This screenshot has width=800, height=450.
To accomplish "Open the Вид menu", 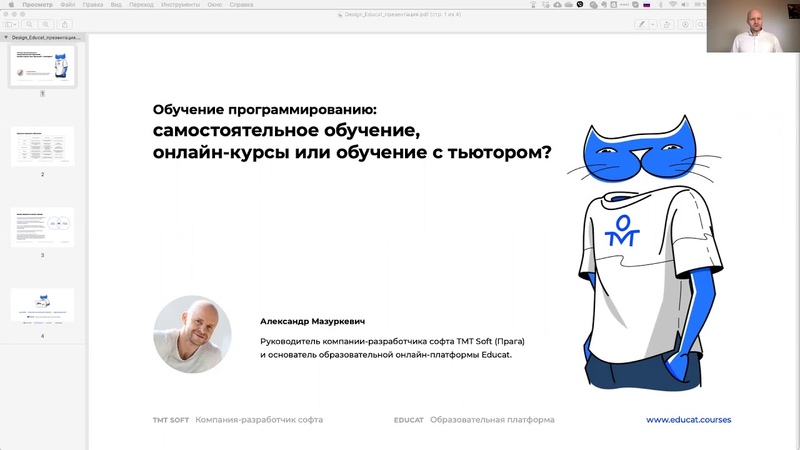I will pos(116,5).
